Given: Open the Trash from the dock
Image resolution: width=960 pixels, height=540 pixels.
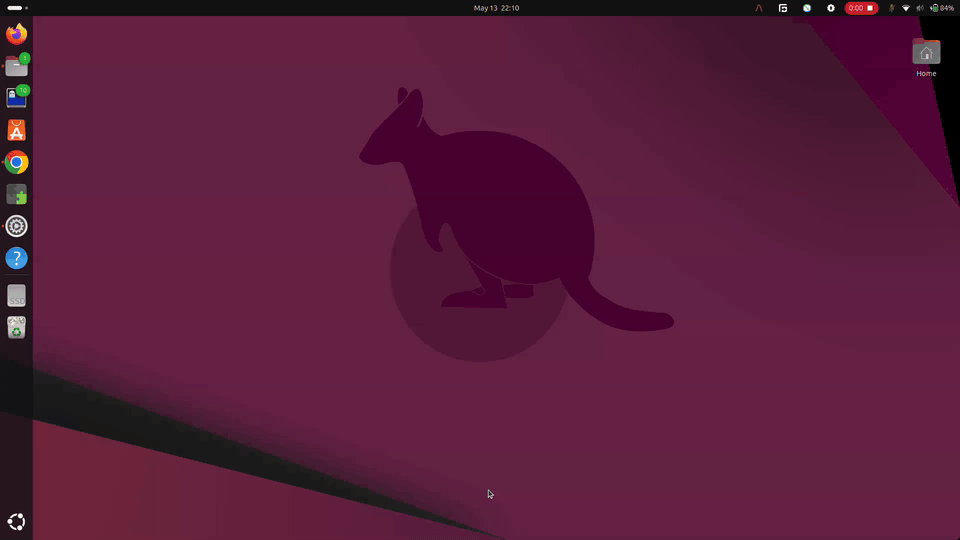Looking at the screenshot, I should click(x=17, y=328).
